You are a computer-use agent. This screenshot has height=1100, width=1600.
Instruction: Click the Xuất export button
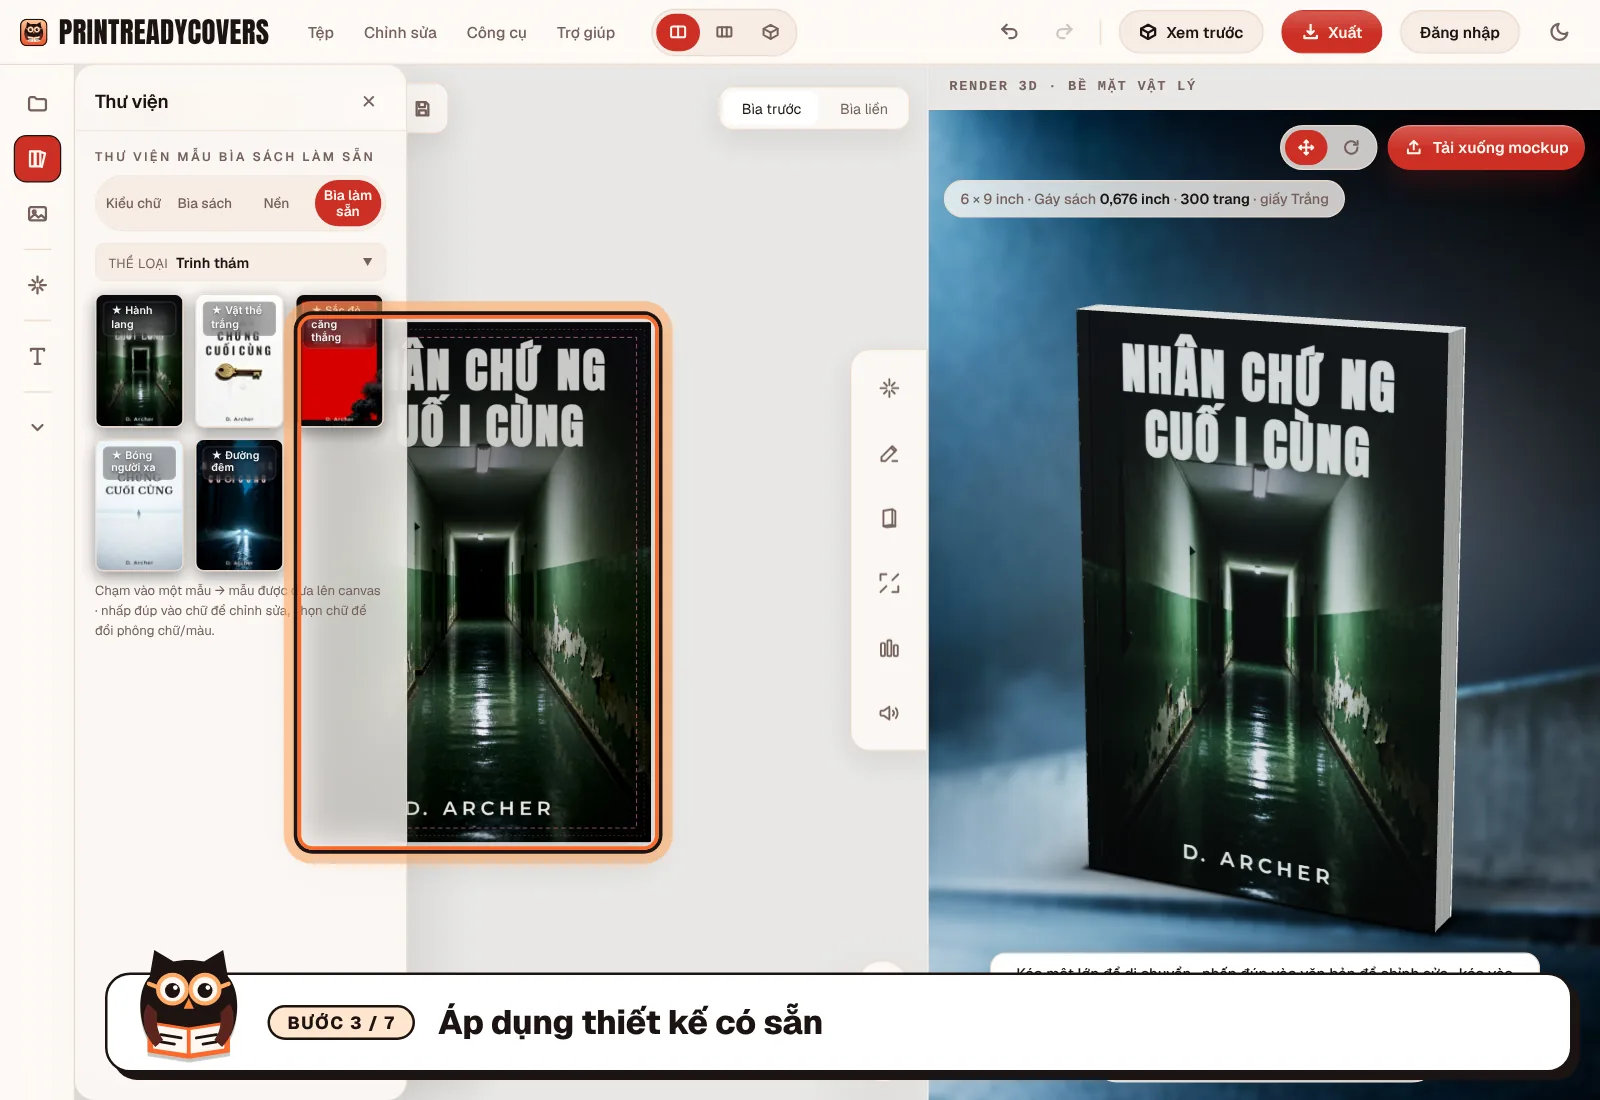[x=1331, y=32]
